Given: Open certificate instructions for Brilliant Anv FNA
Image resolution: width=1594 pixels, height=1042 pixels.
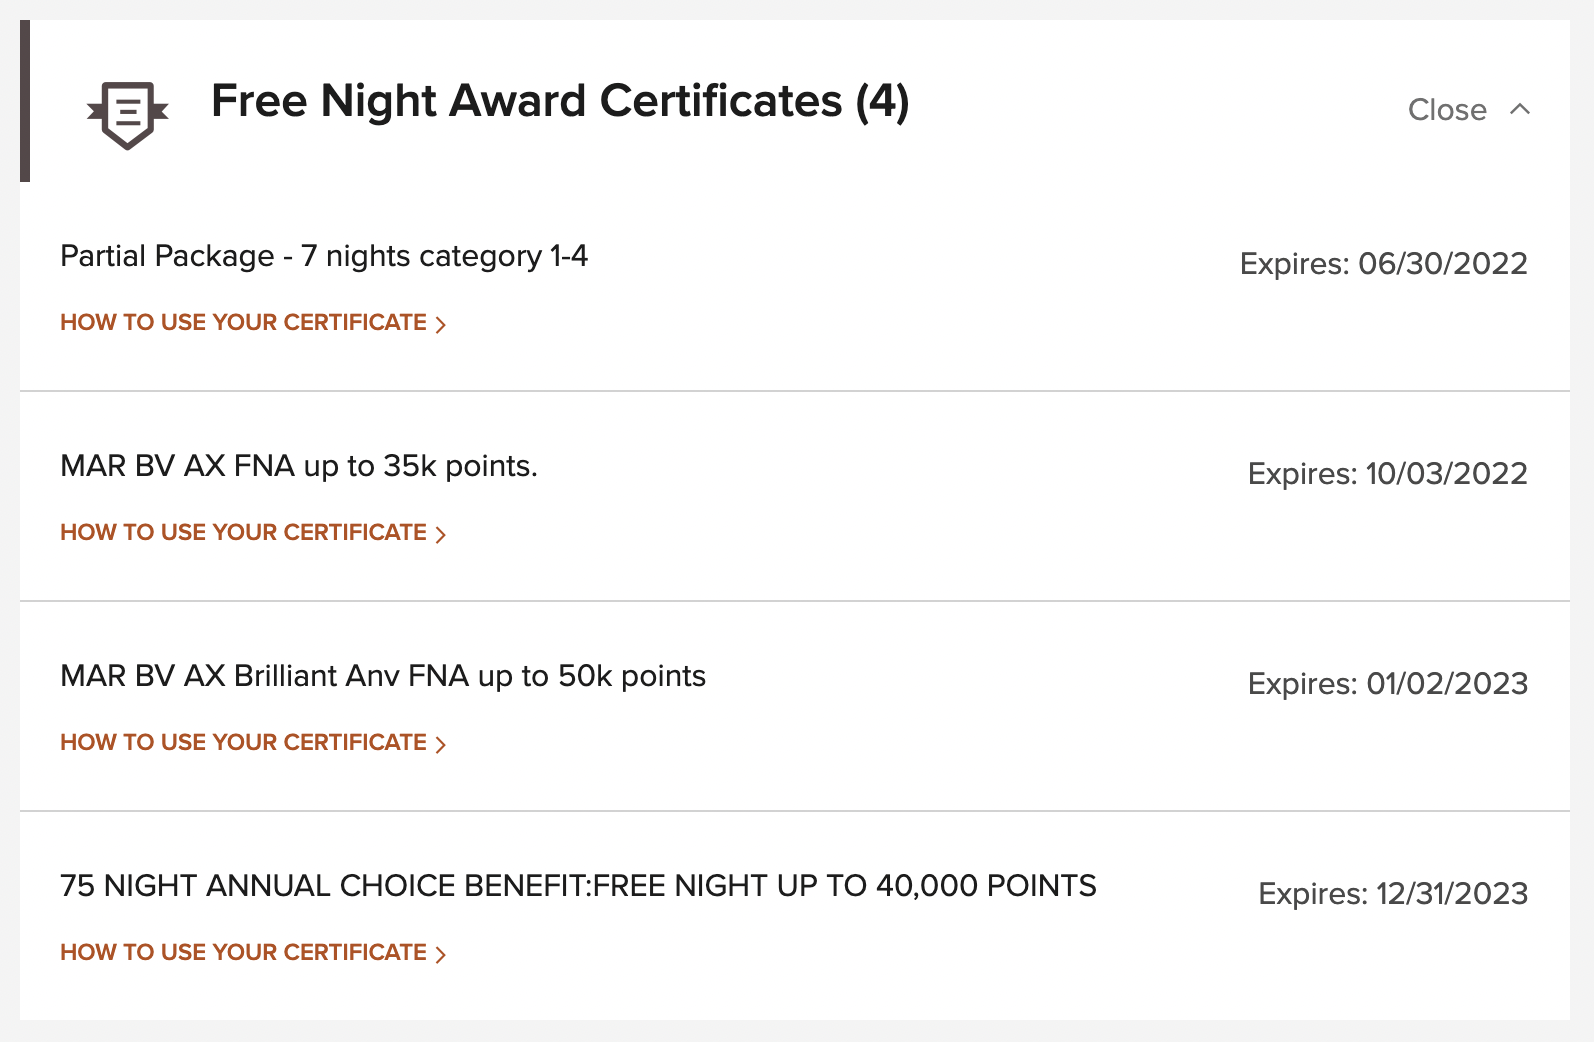Looking at the screenshot, I should point(243,743).
